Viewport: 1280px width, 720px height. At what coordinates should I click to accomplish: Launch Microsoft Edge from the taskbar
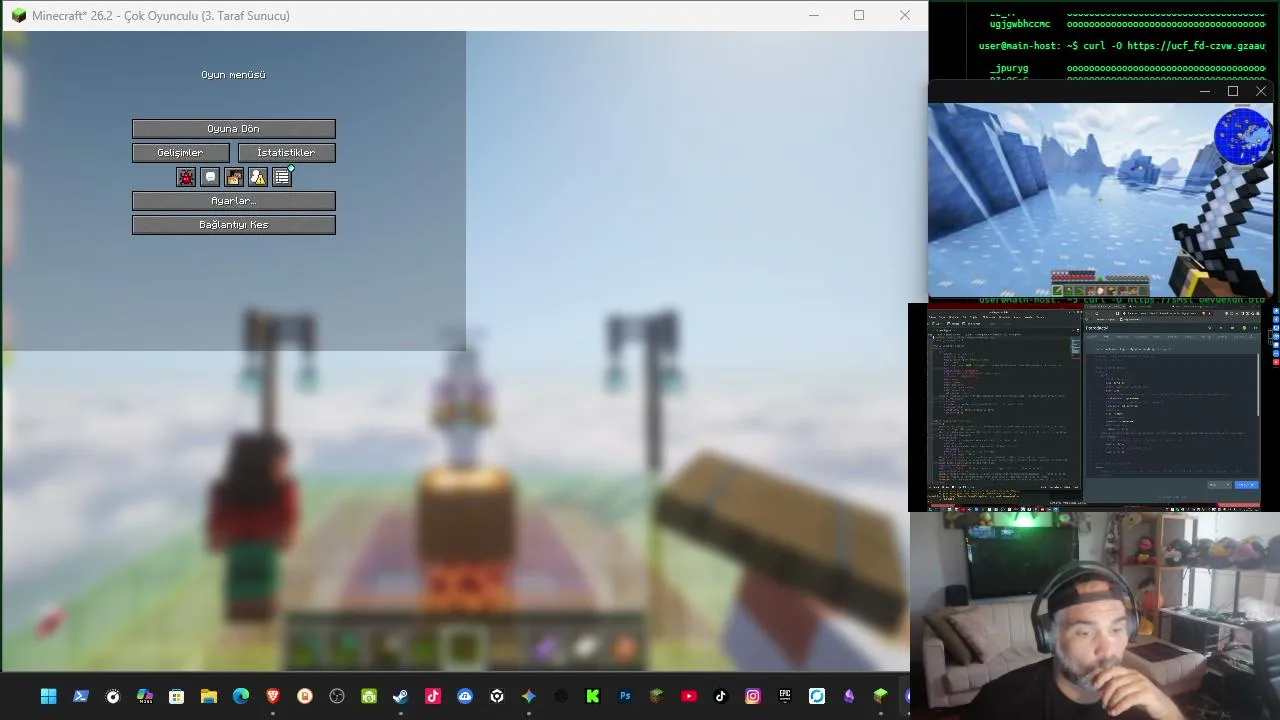[241, 696]
